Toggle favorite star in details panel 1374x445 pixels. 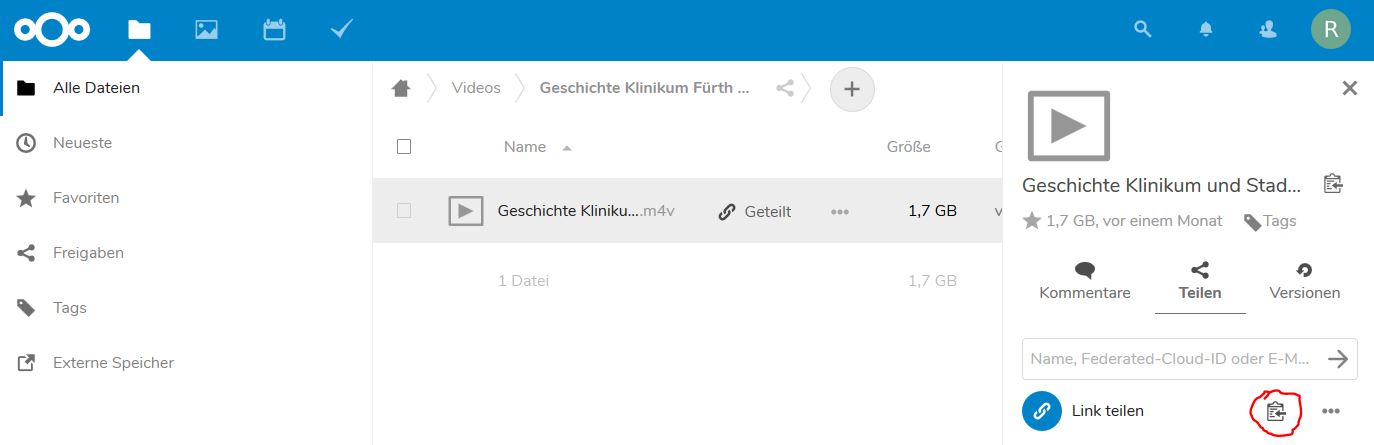coord(1031,221)
